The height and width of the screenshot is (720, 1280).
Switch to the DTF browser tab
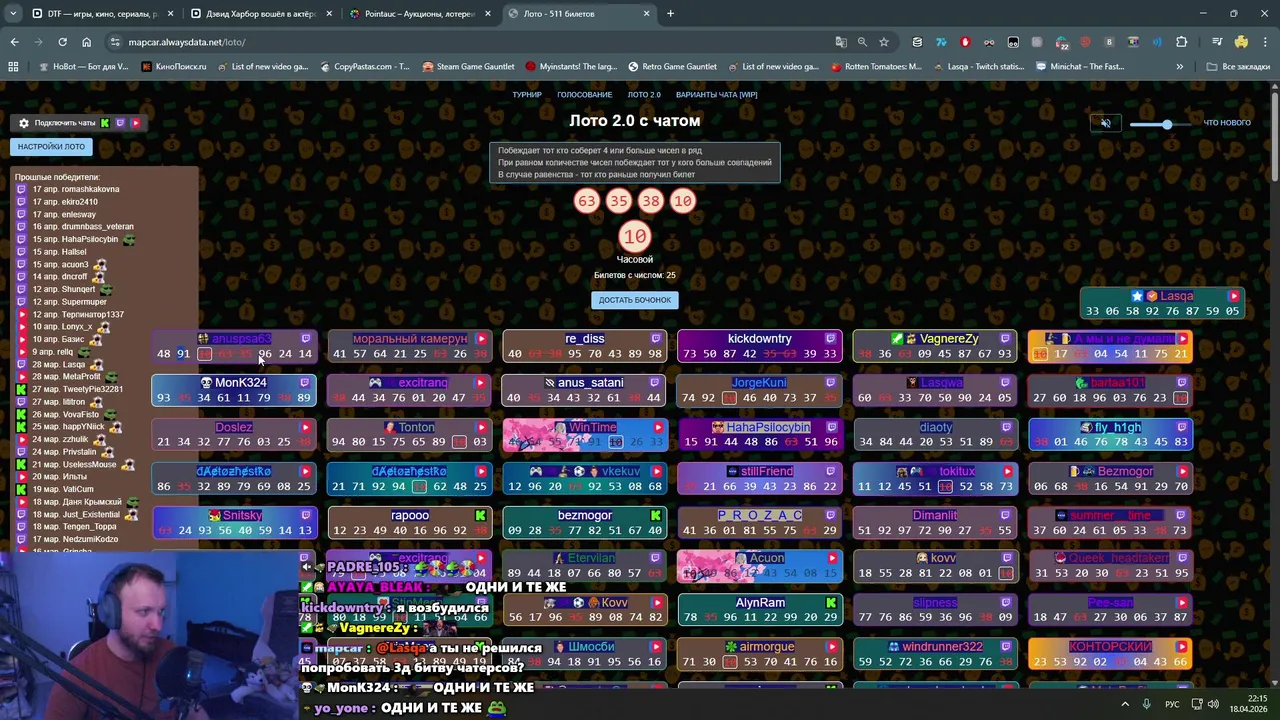pos(101,14)
